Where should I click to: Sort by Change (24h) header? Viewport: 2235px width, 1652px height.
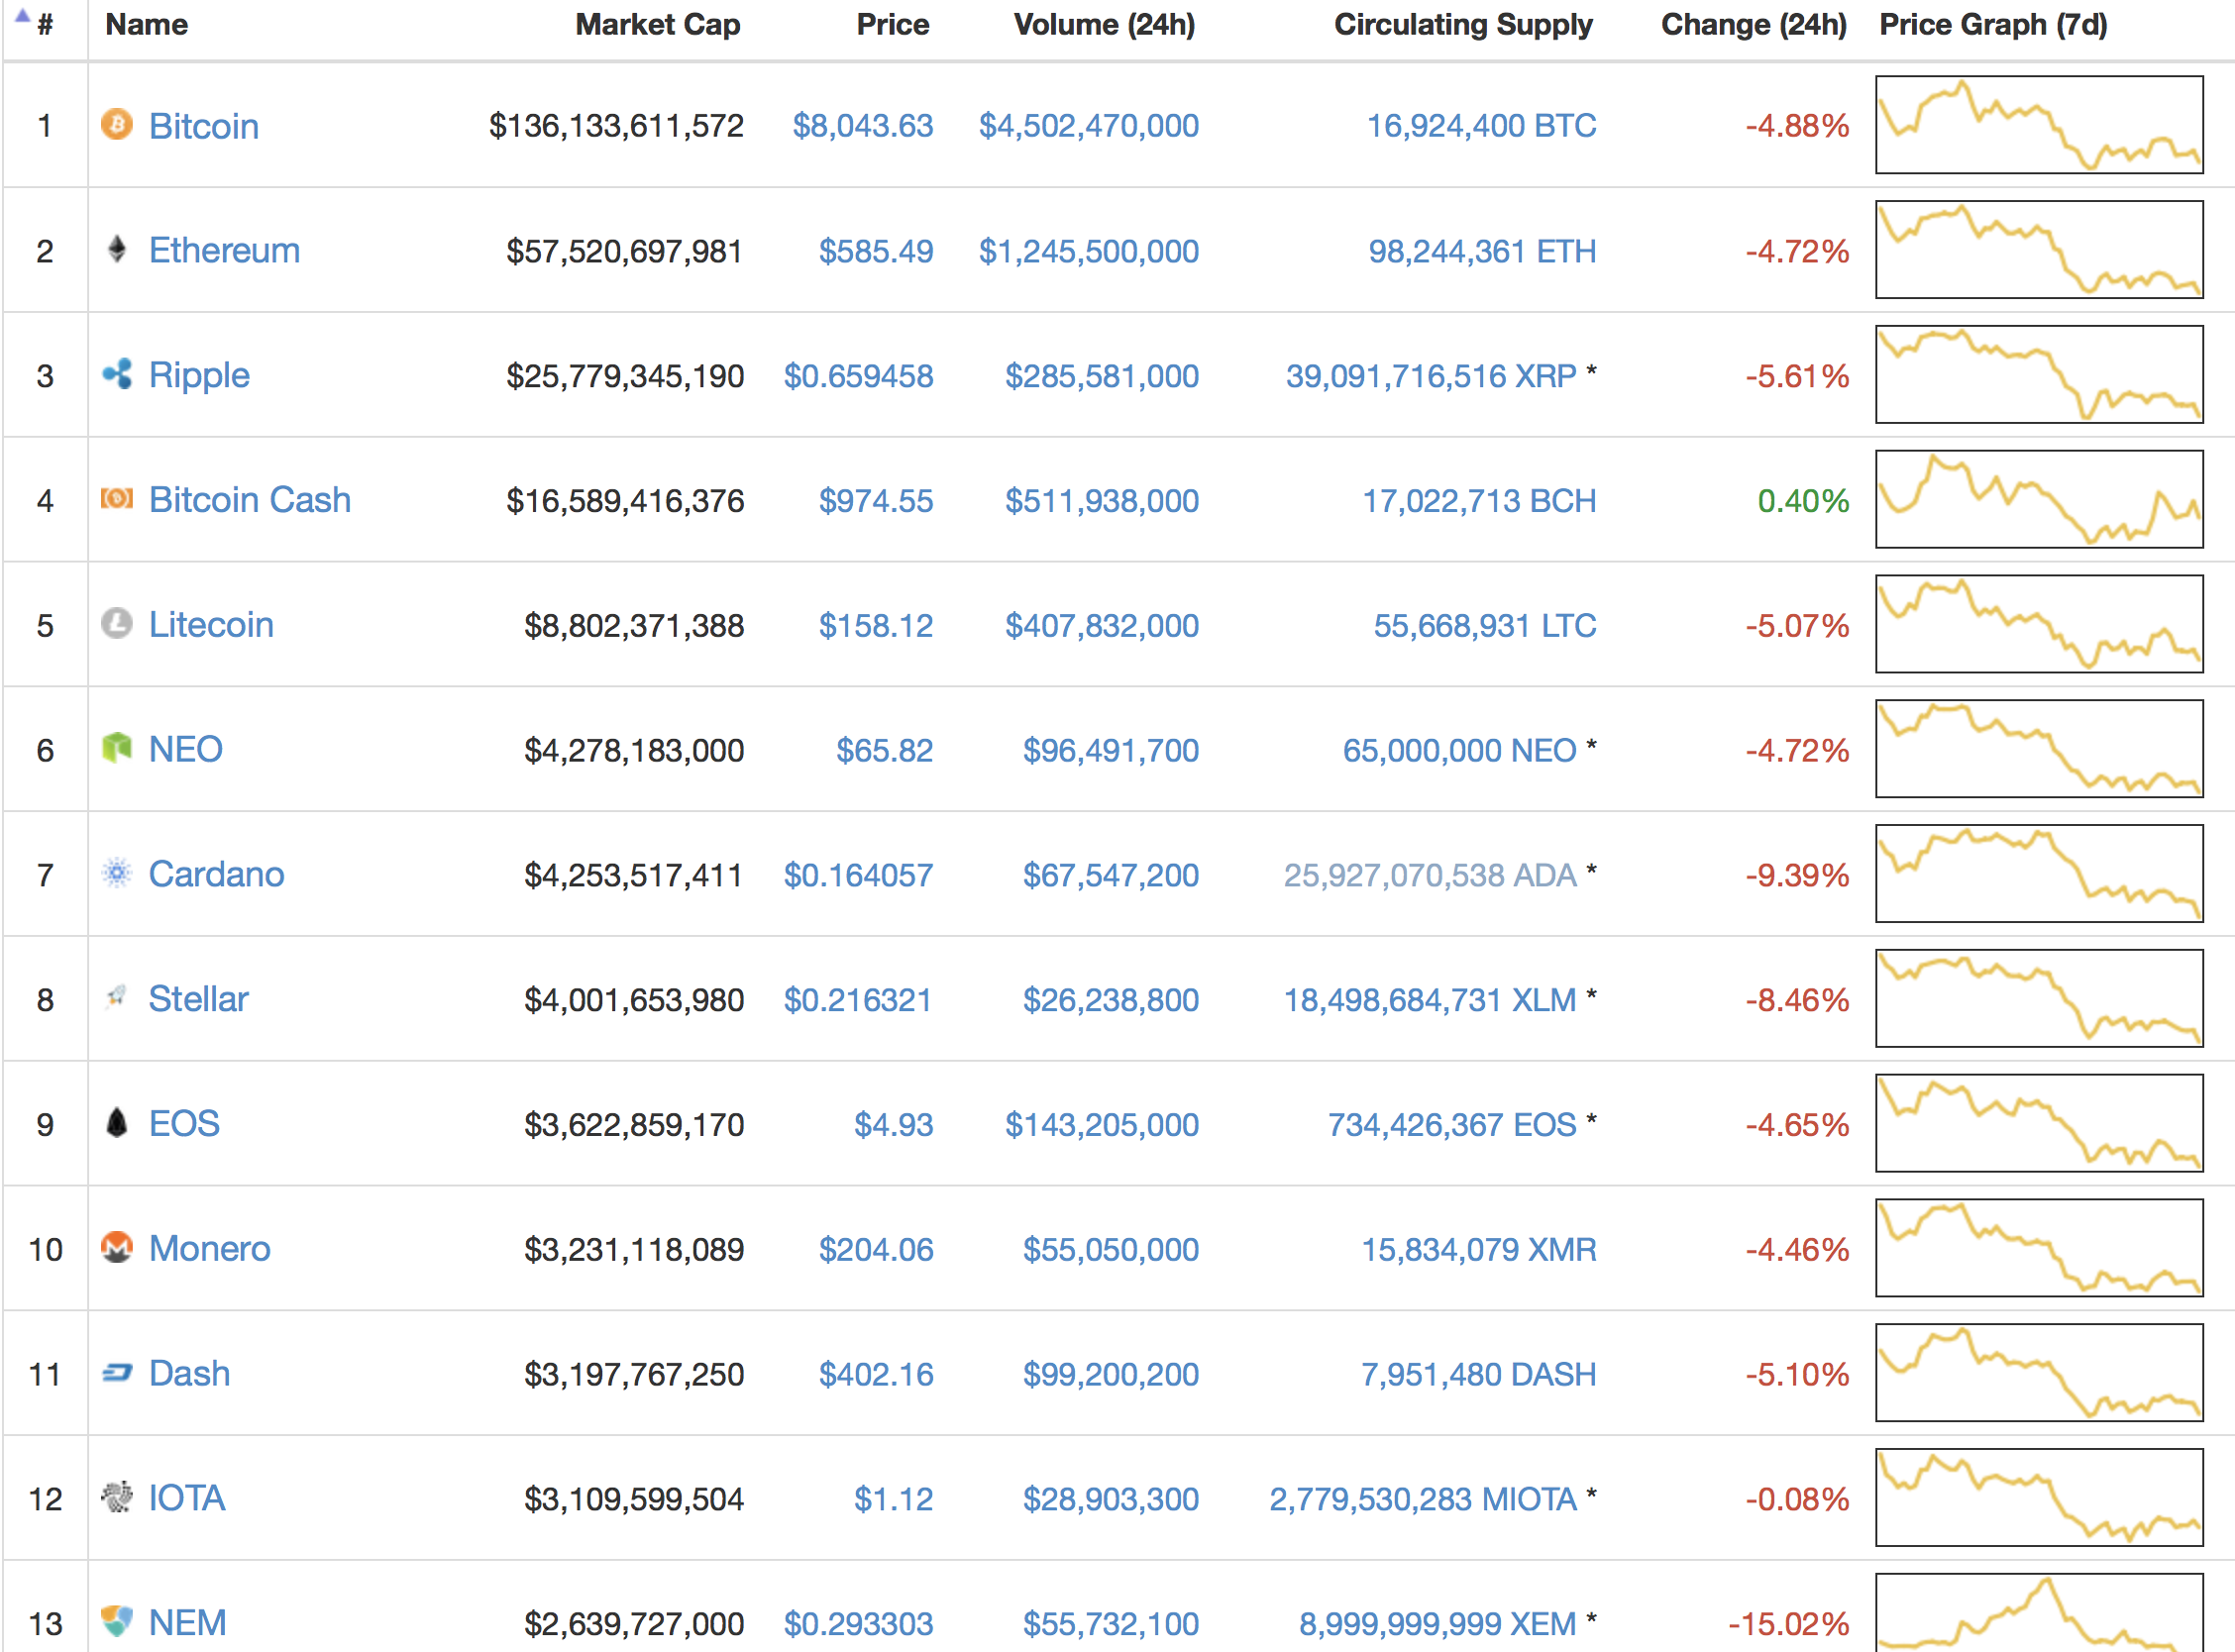[x=1754, y=24]
